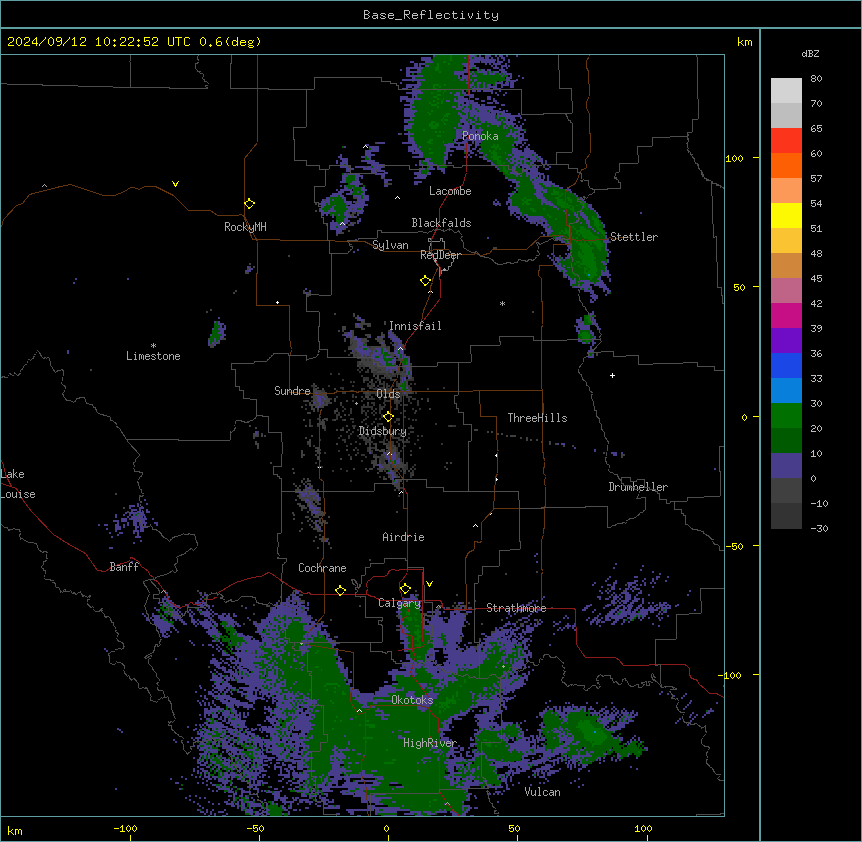Viewport: 862px width, 842px height.
Task: Click the HighRiver city label
Action: 430,743
